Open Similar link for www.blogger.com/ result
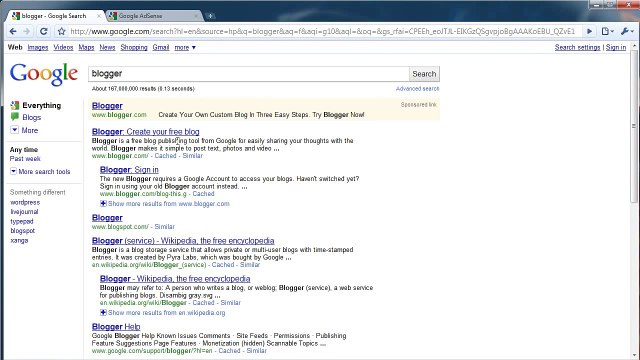This screenshot has height=360, width=640. tap(193, 156)
